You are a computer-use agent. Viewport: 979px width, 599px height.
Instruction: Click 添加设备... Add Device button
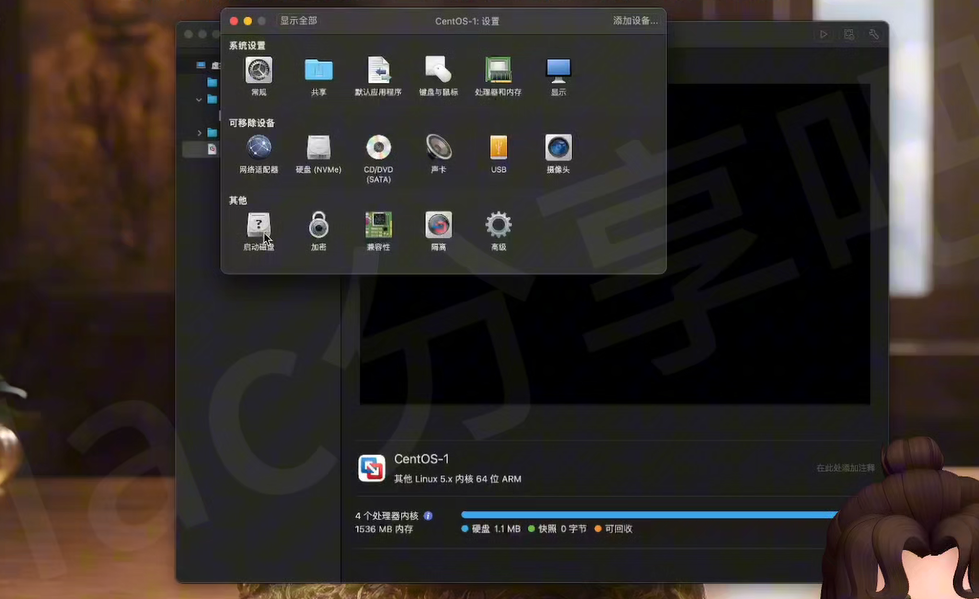635,21
